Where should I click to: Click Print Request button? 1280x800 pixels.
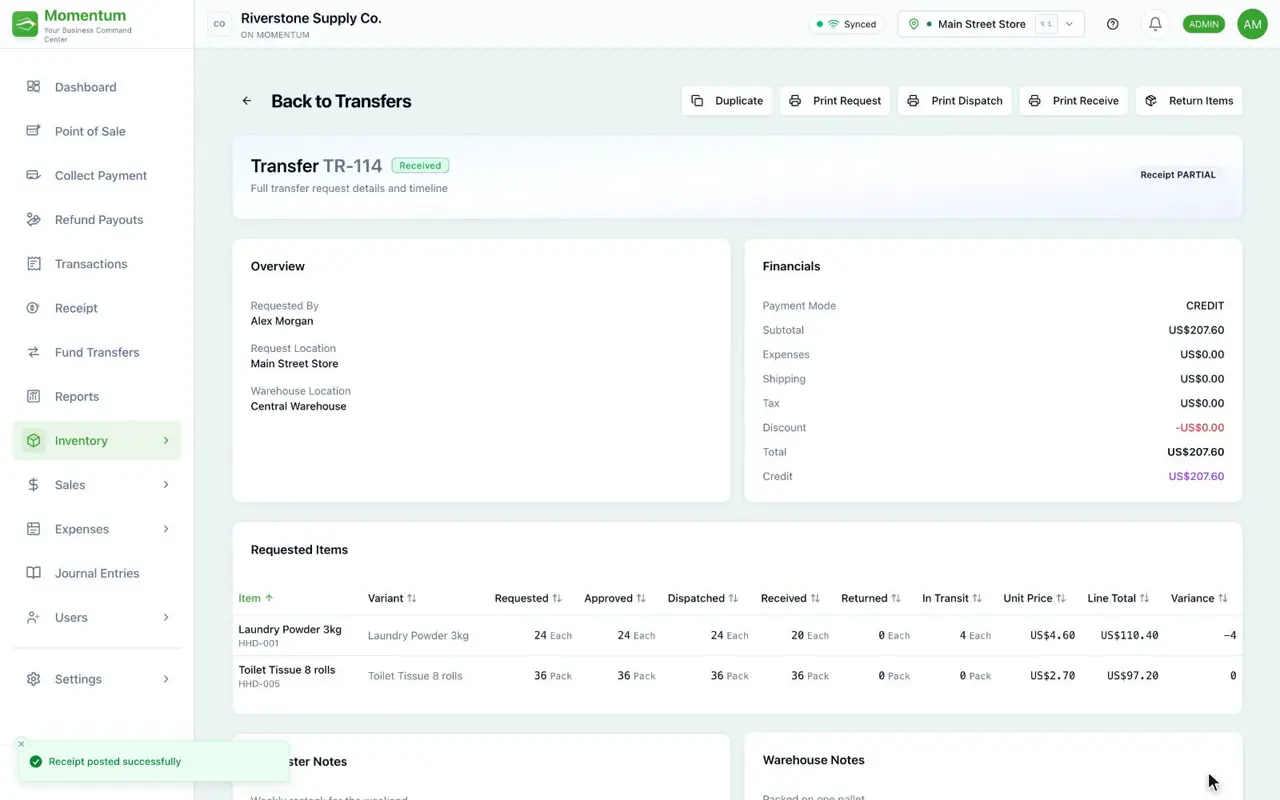(835, 101)
